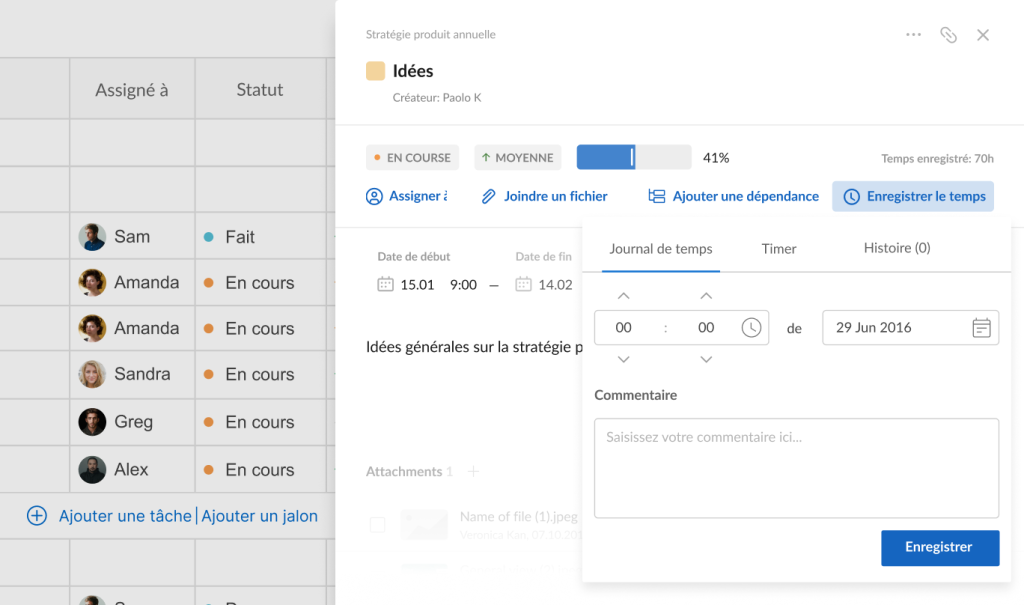Select the Journal de temps tab
The image size is (1024, 605).
click(661, 249)
